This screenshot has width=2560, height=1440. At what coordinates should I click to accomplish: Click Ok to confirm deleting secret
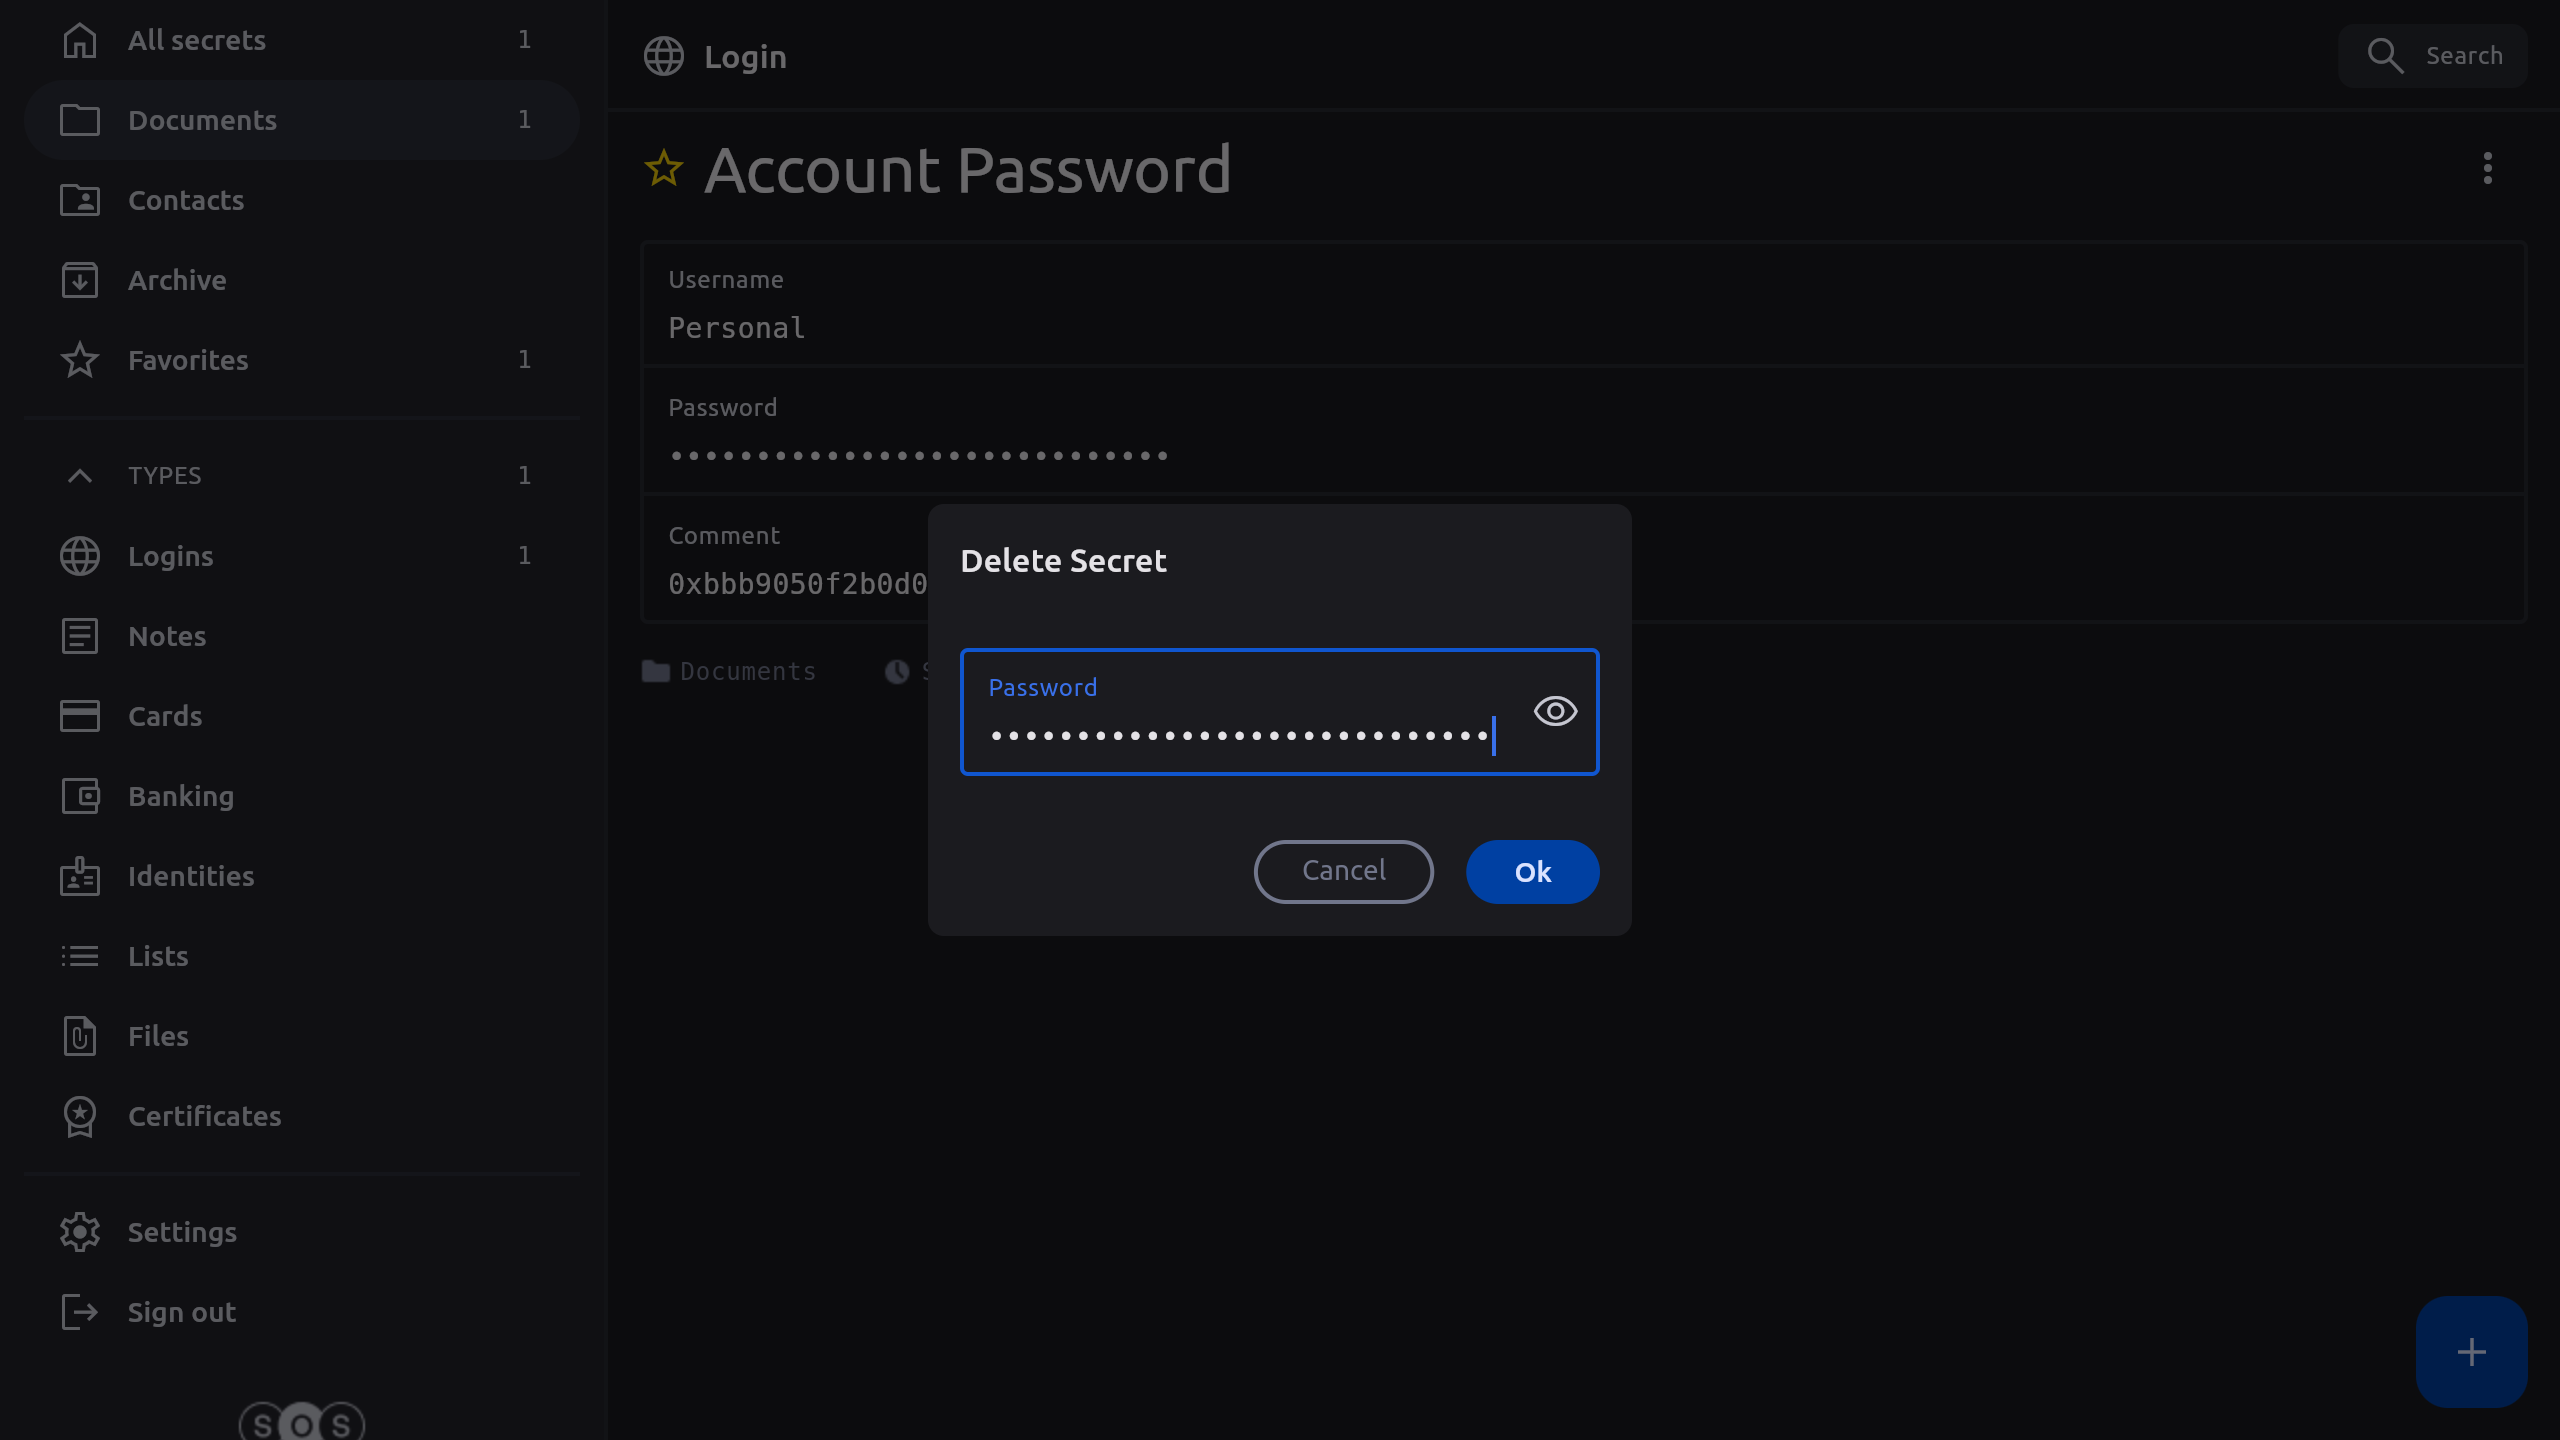pos(1532,871)
